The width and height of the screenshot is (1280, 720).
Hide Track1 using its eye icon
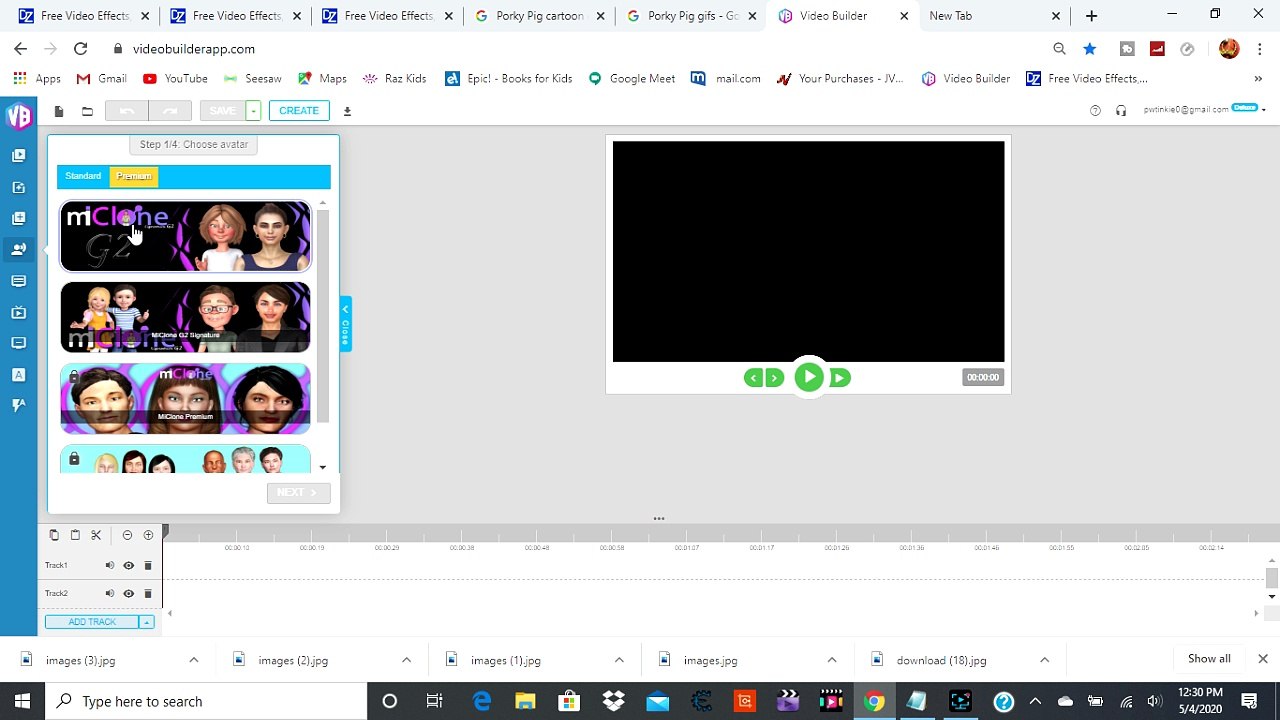click(128, 566)
